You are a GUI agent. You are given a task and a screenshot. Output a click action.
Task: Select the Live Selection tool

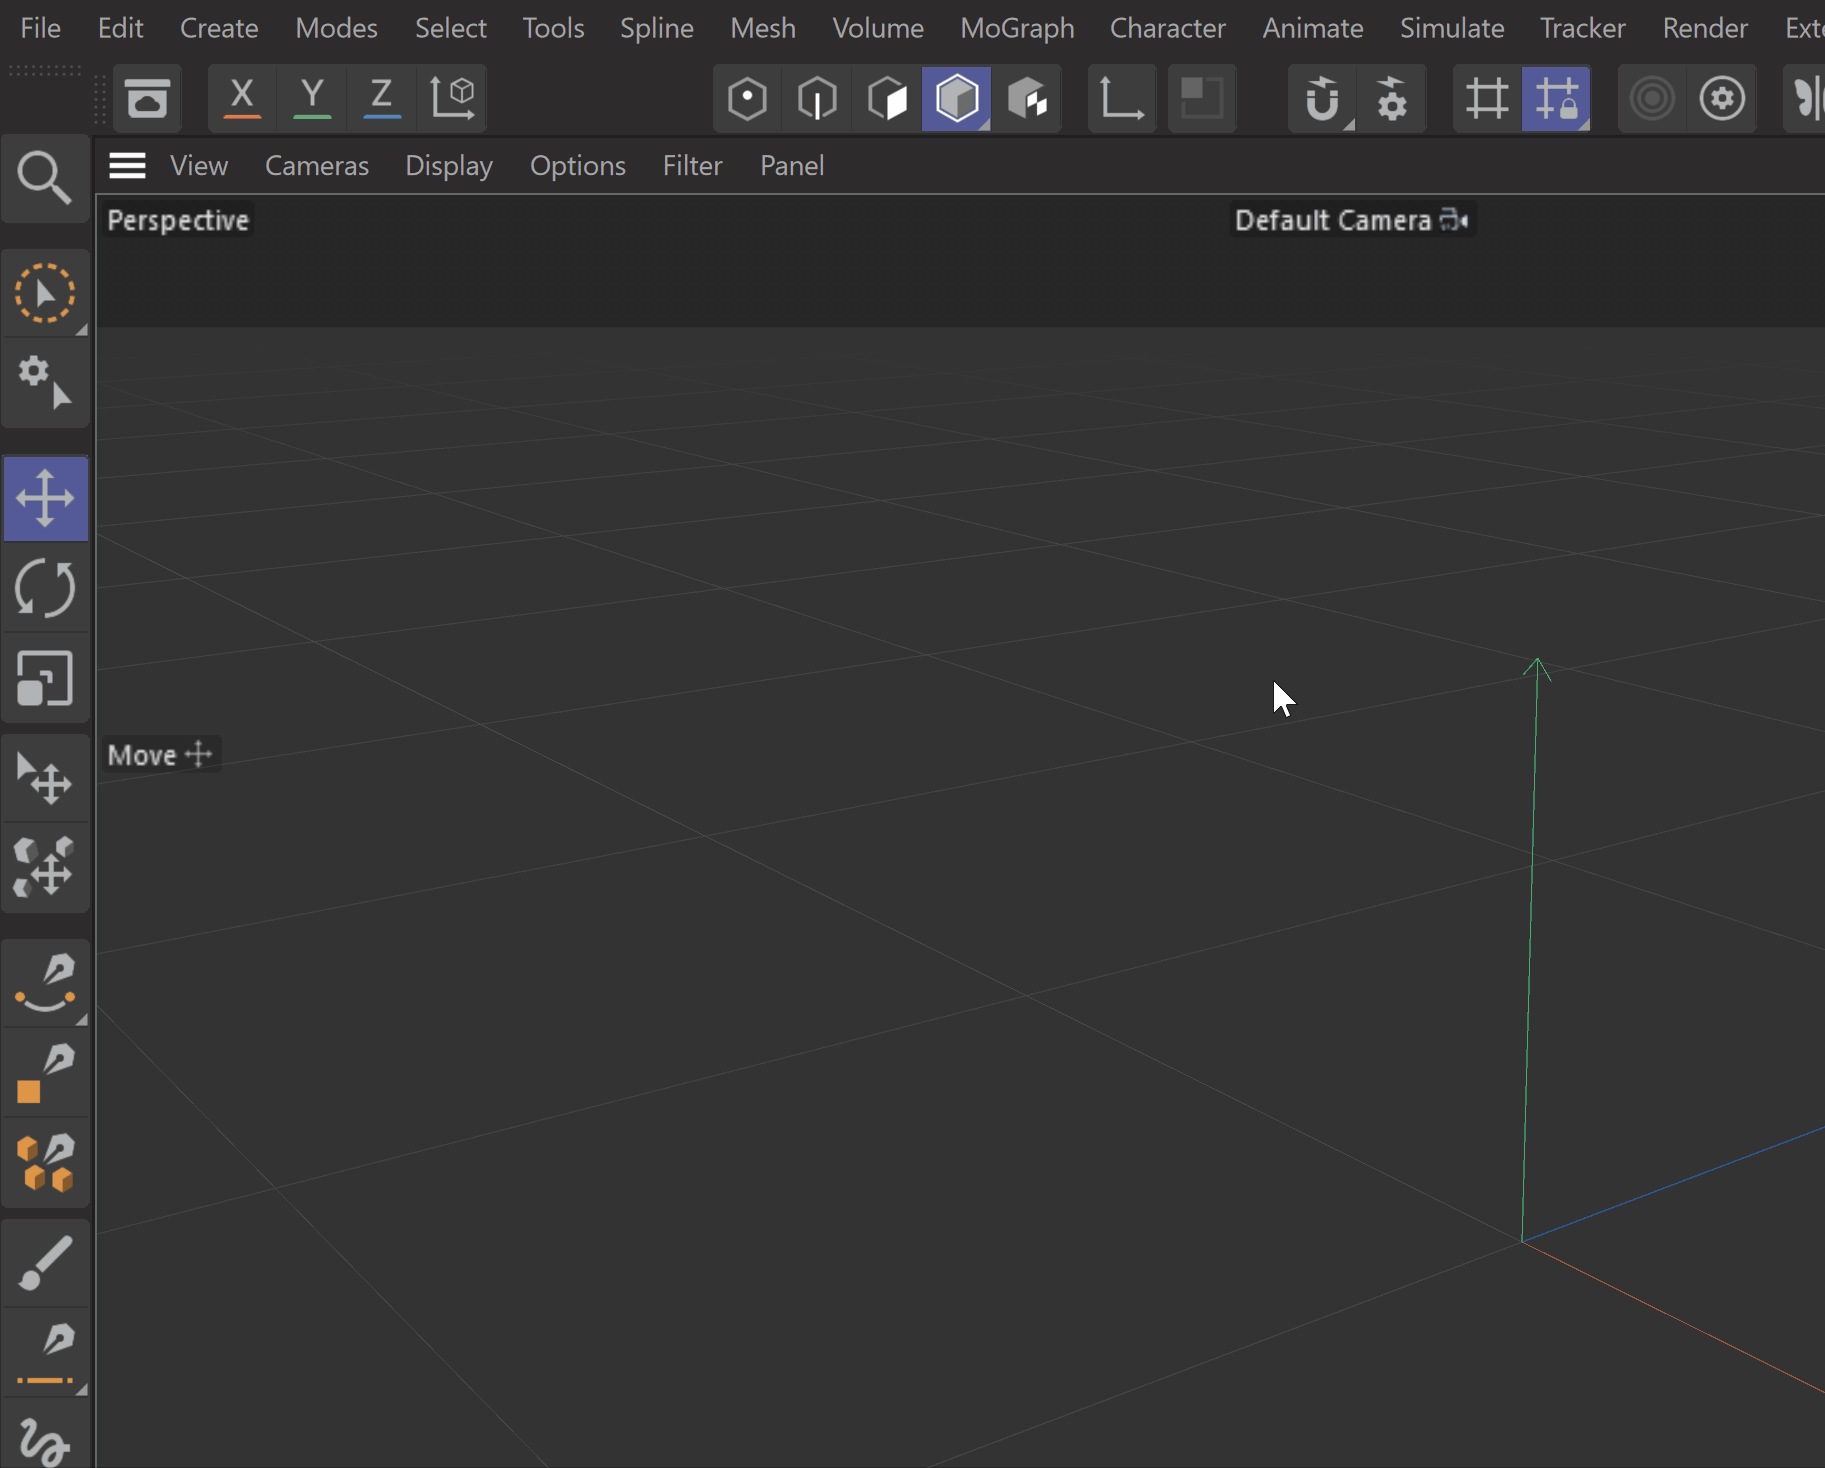(x=45, y=294)
